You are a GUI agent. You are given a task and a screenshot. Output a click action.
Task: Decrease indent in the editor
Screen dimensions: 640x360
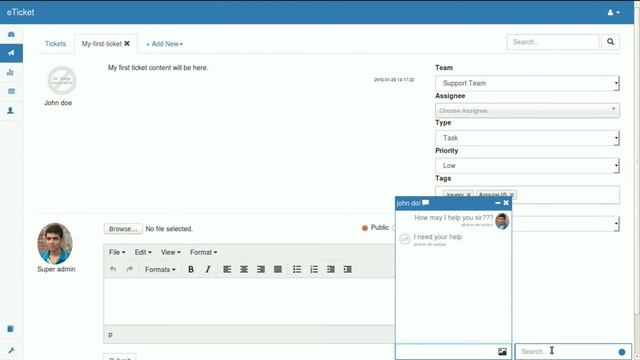click(x=331, y=269)
